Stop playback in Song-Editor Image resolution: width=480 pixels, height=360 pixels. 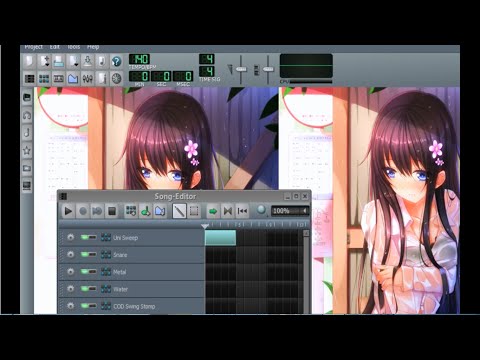112,211
